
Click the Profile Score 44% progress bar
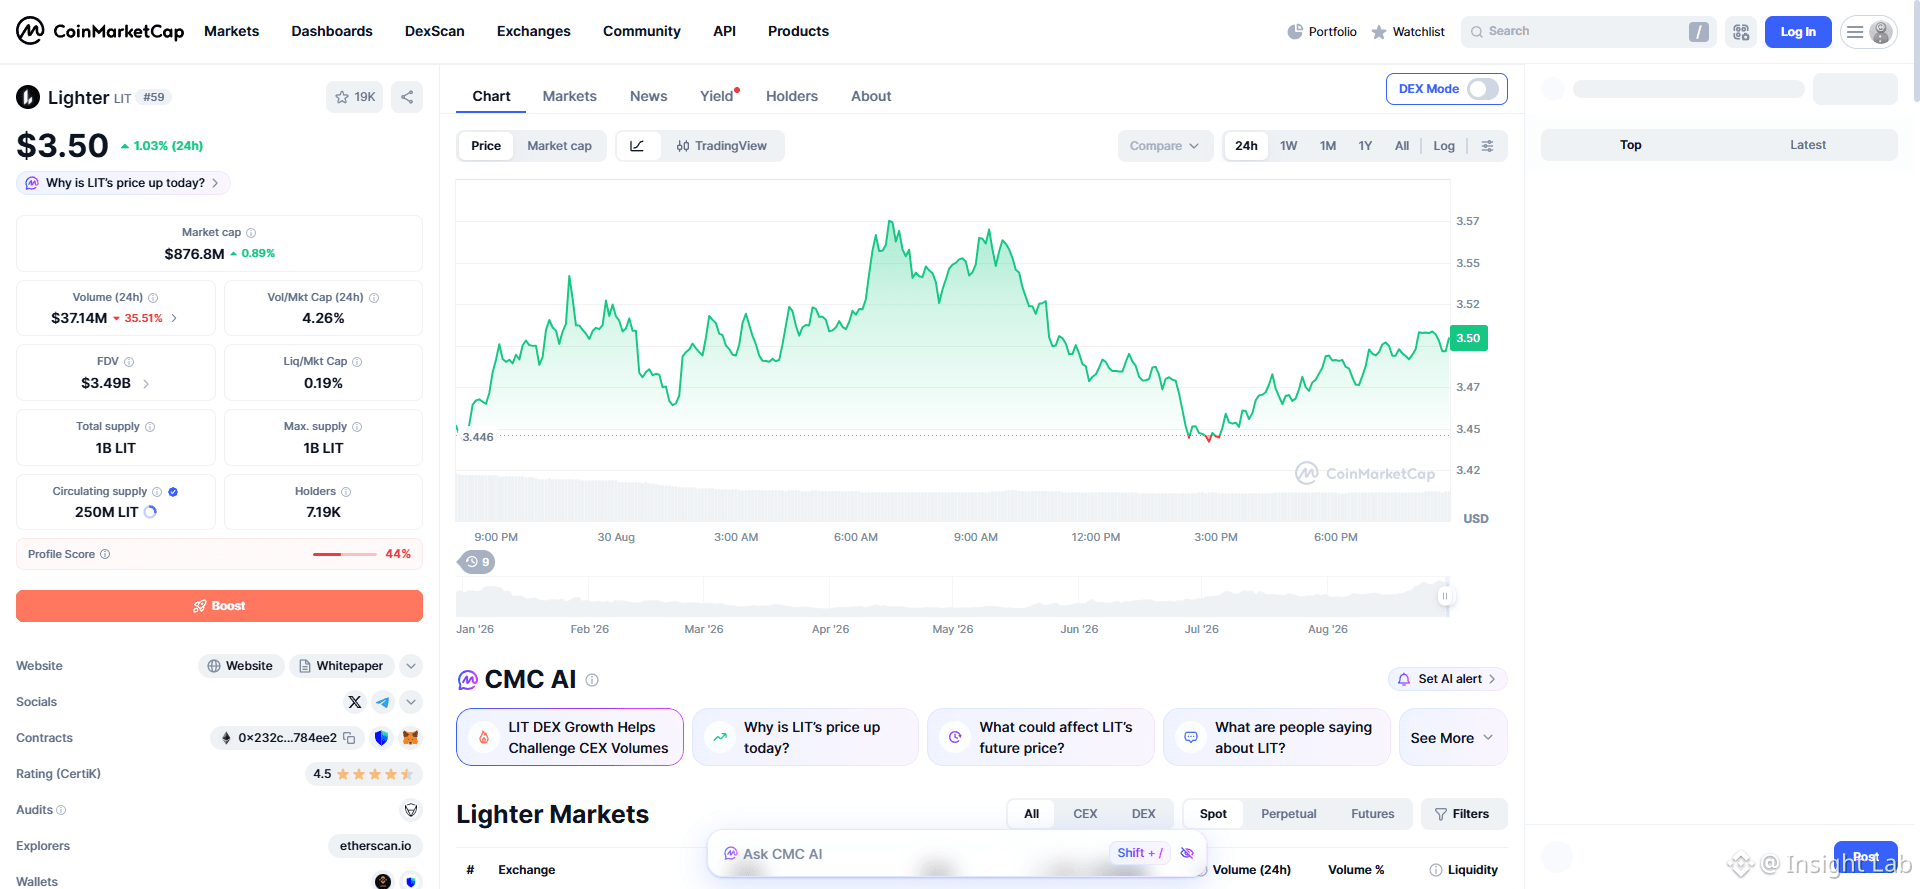(x=345, y=554)
